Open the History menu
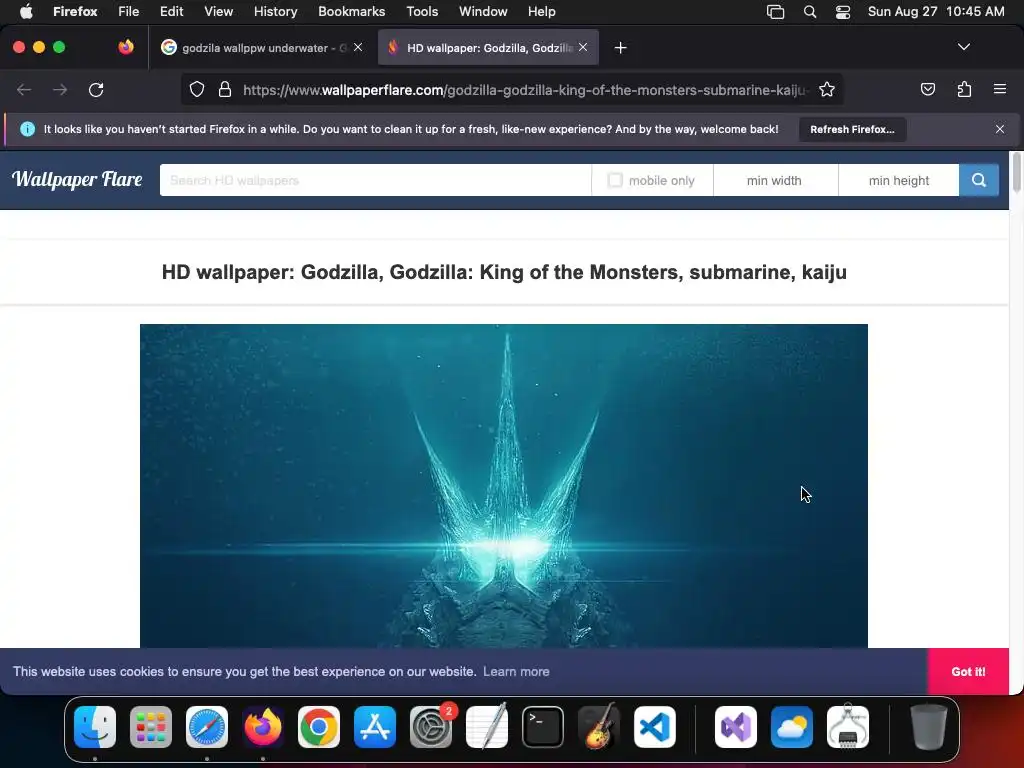Viewport: 1024px width, 768px height. coord(276,11)
